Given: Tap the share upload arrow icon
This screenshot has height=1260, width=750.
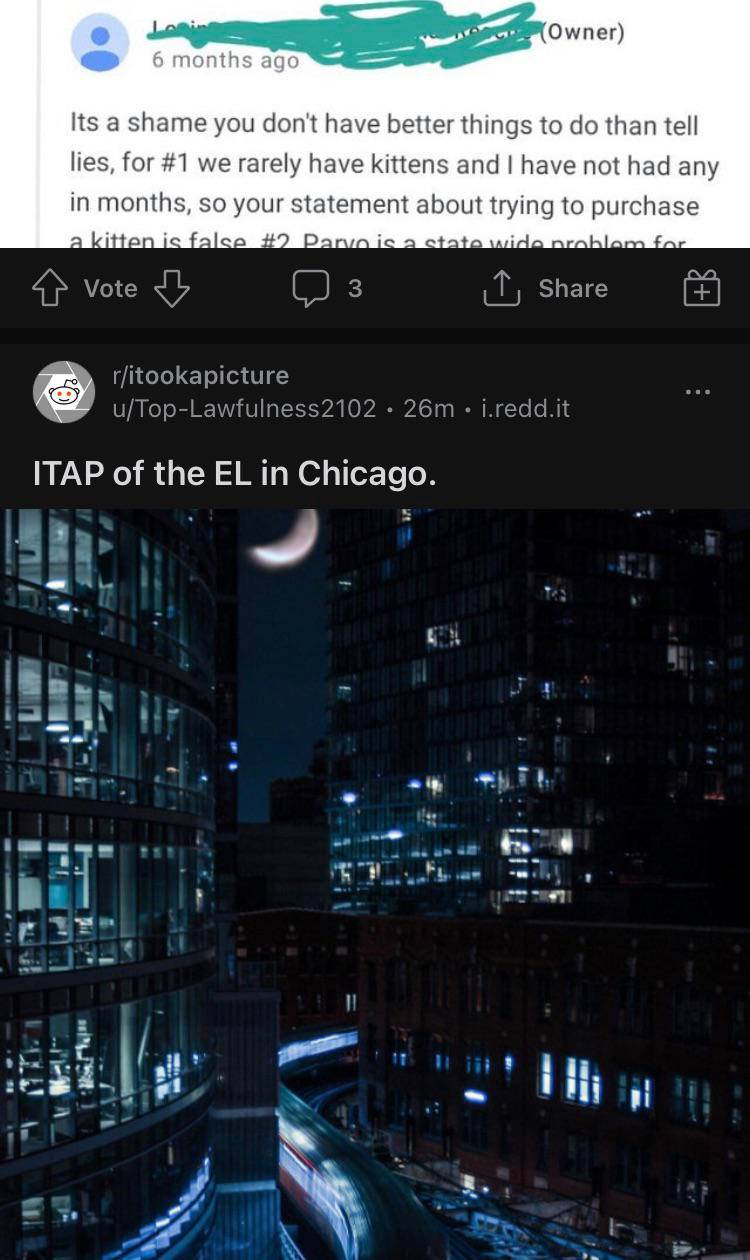Looking at the screenshot, I should pyautogui.click(x=500, y=289).
